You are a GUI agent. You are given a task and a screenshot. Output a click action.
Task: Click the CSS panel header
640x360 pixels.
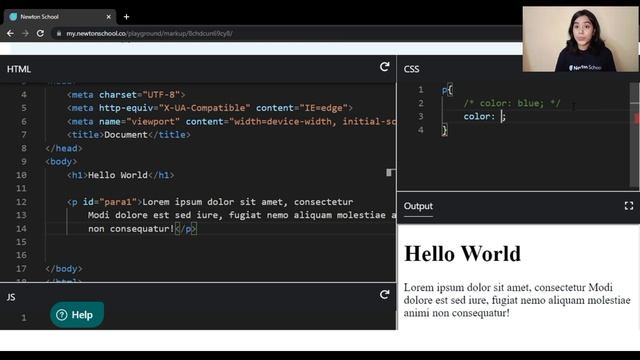[x=411, y=69]
